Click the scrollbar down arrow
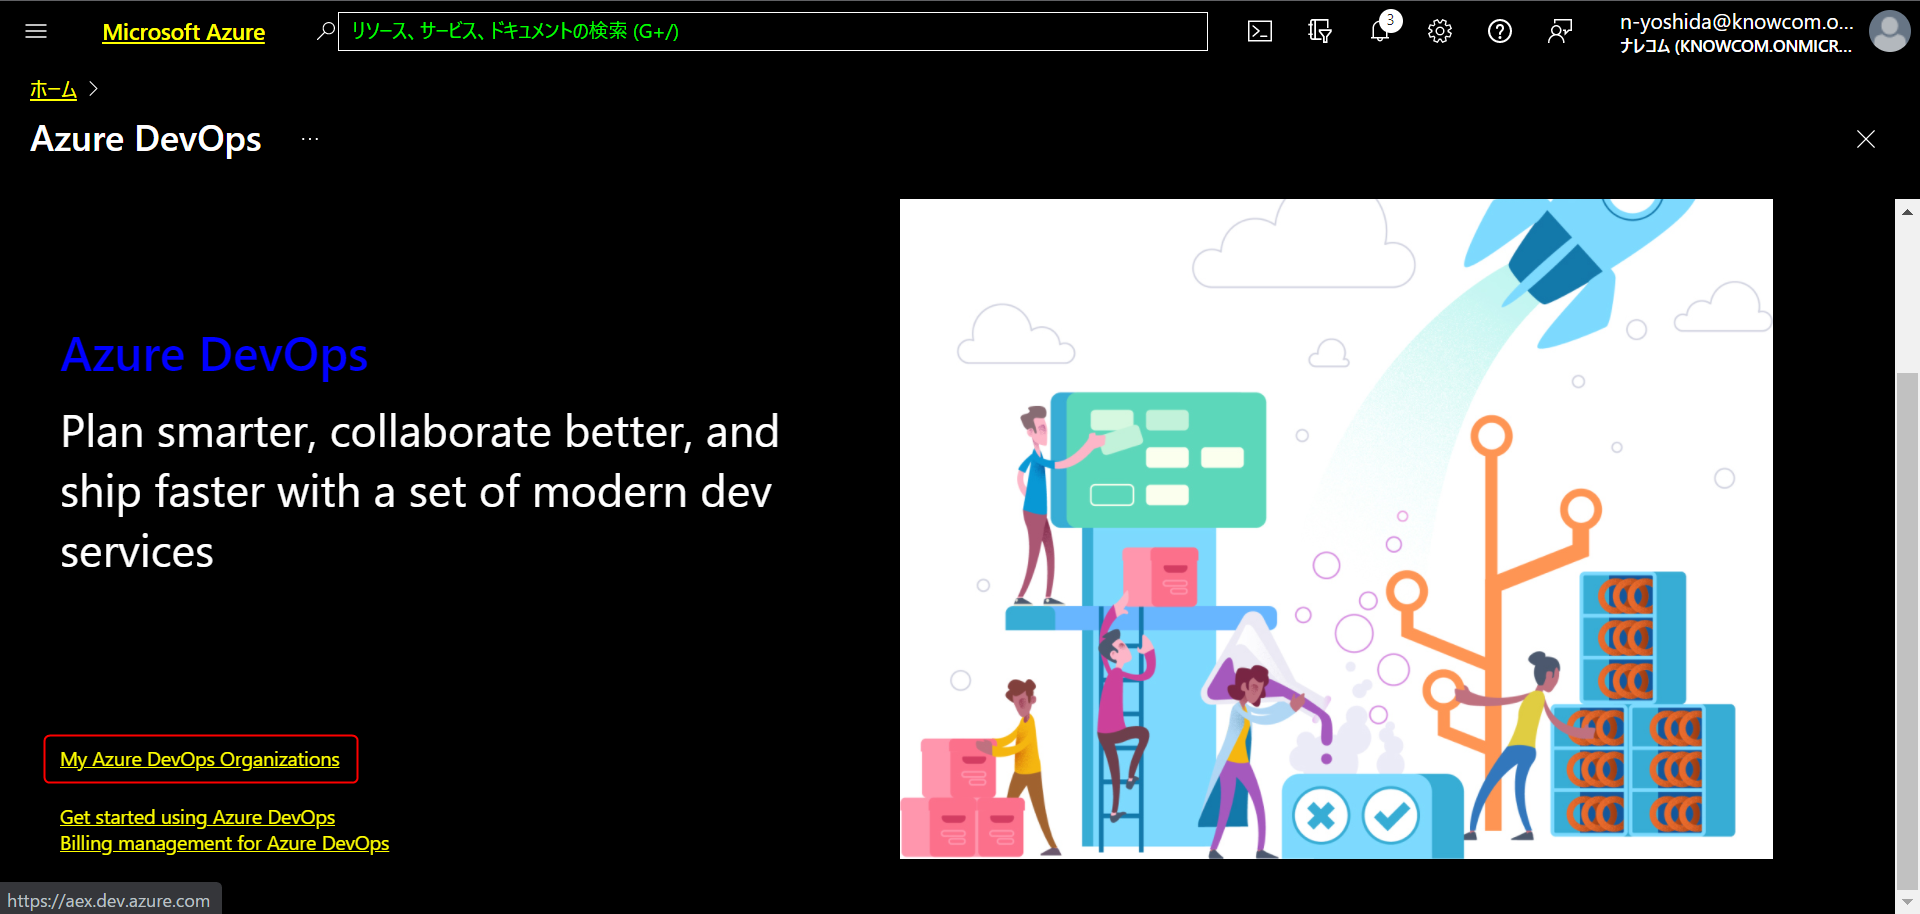Screen dimensions: 1920x914 click(1907, 901)
